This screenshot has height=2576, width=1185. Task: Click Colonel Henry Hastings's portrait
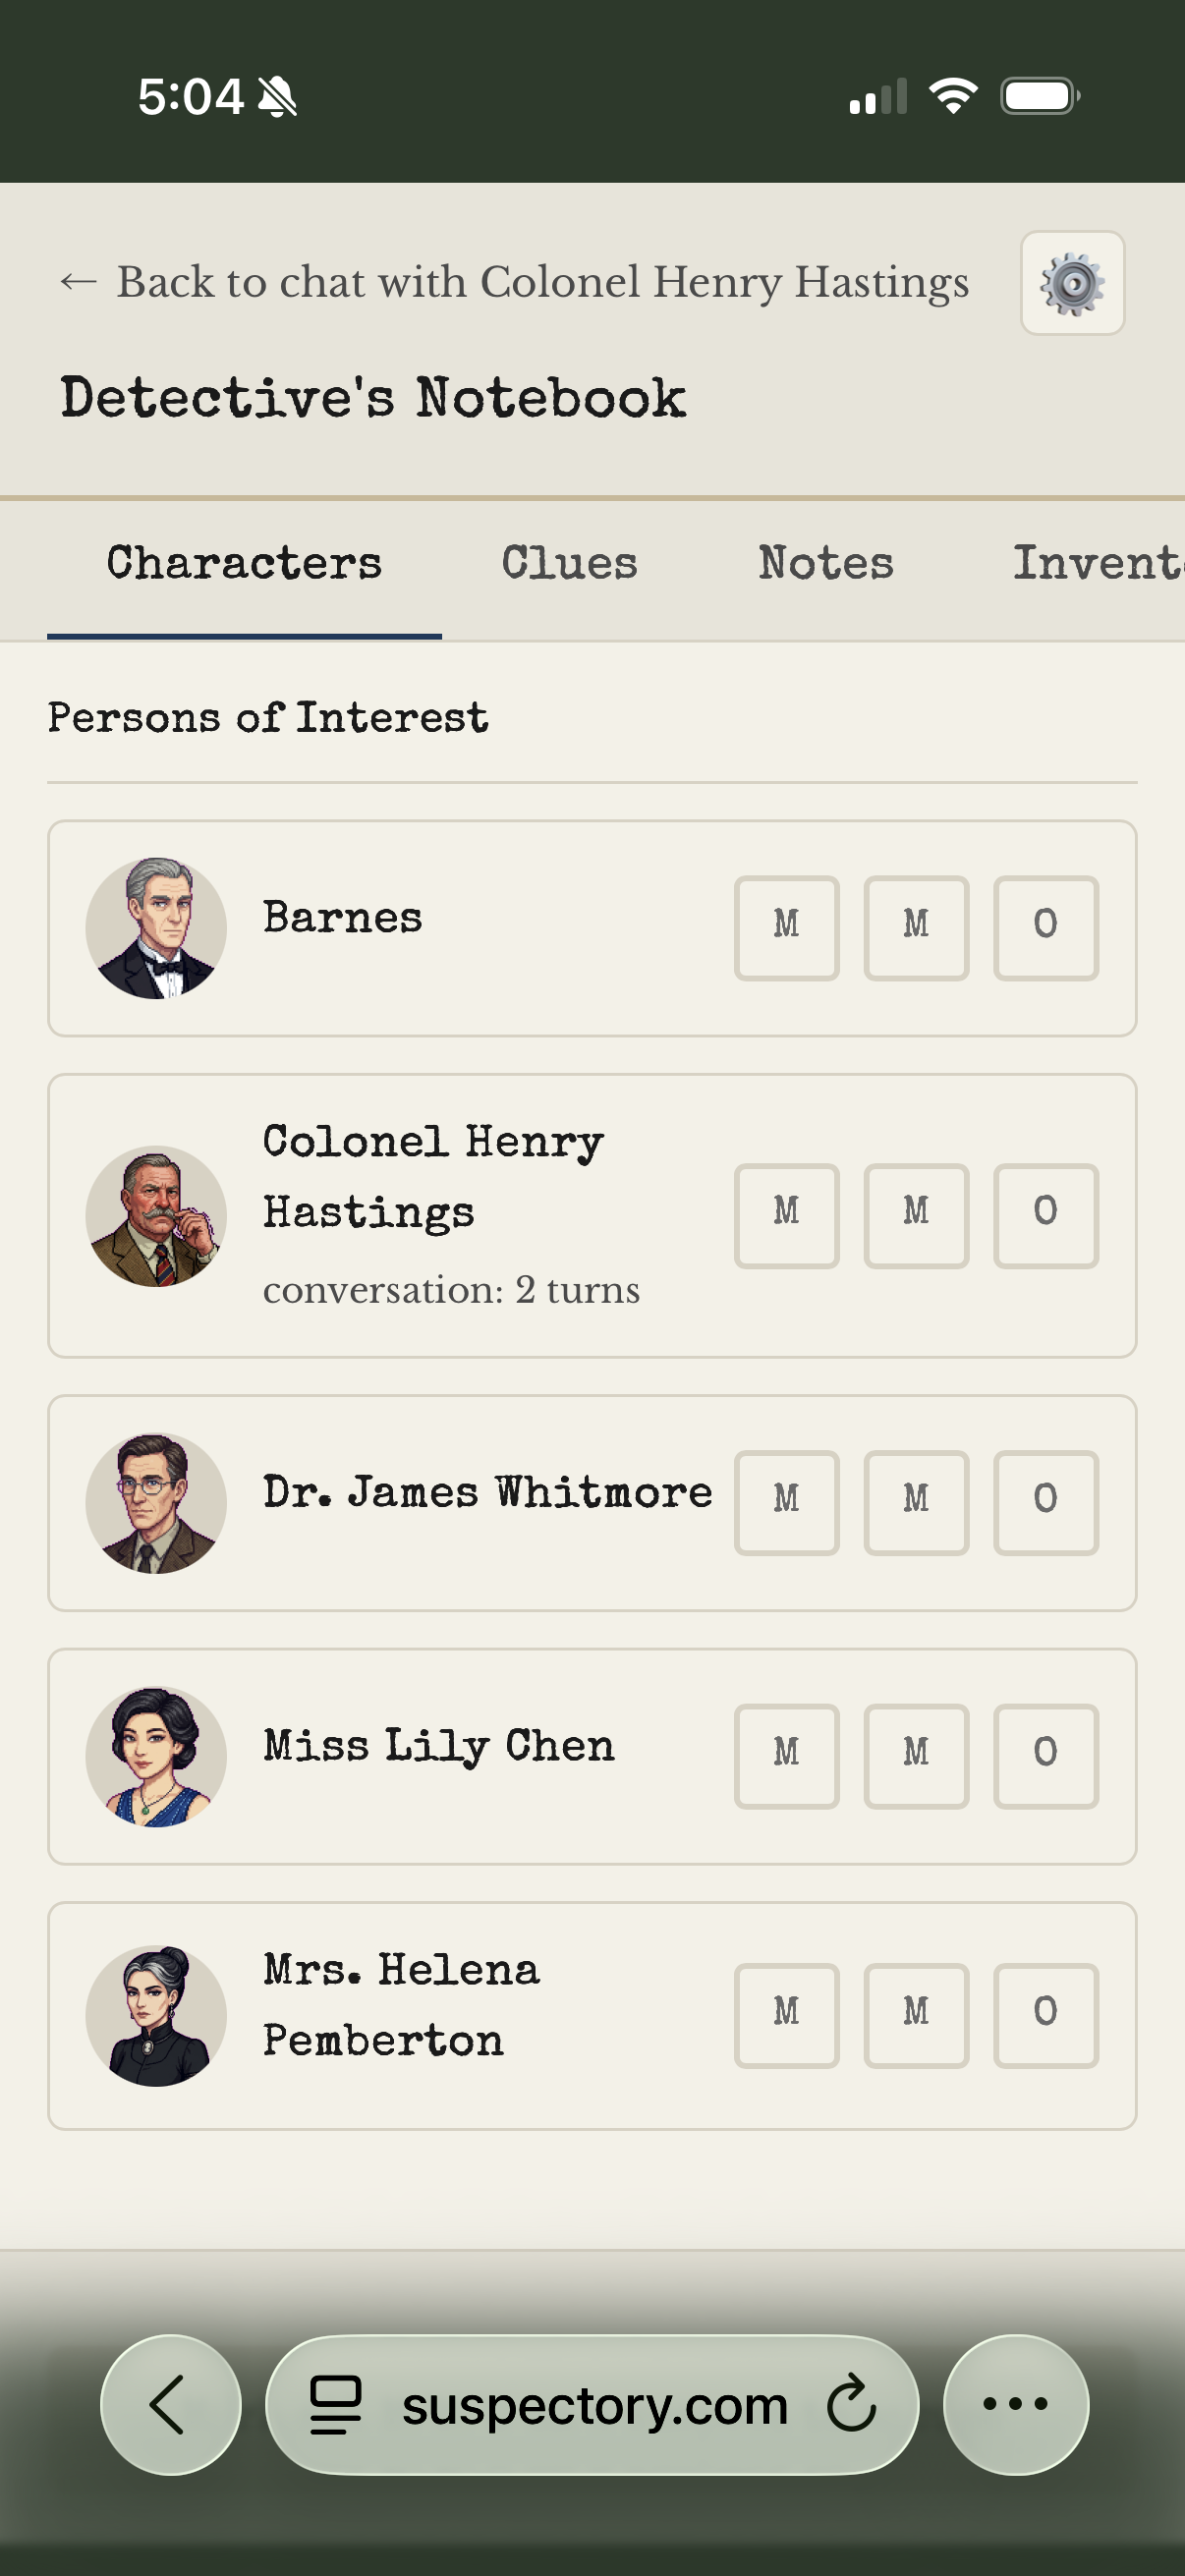[x=156, y=1216]
